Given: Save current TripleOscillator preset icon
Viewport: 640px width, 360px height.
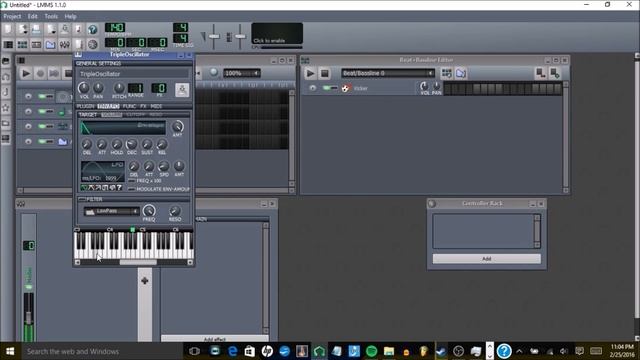Looking at the screenshot, I should 182,90.
